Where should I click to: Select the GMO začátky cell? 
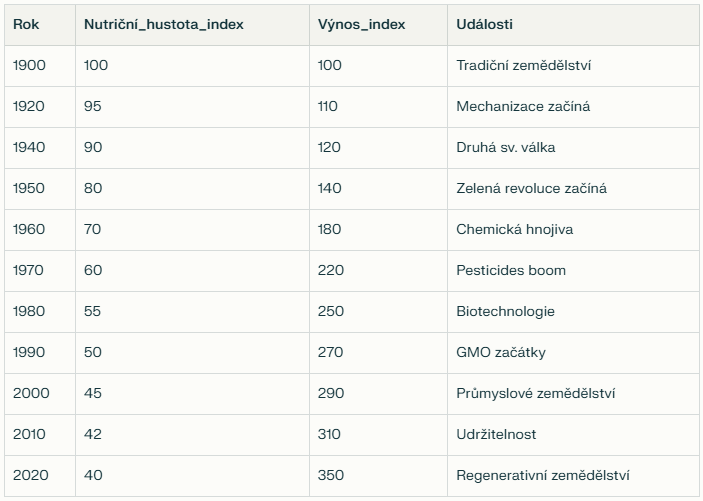point(573,353)
